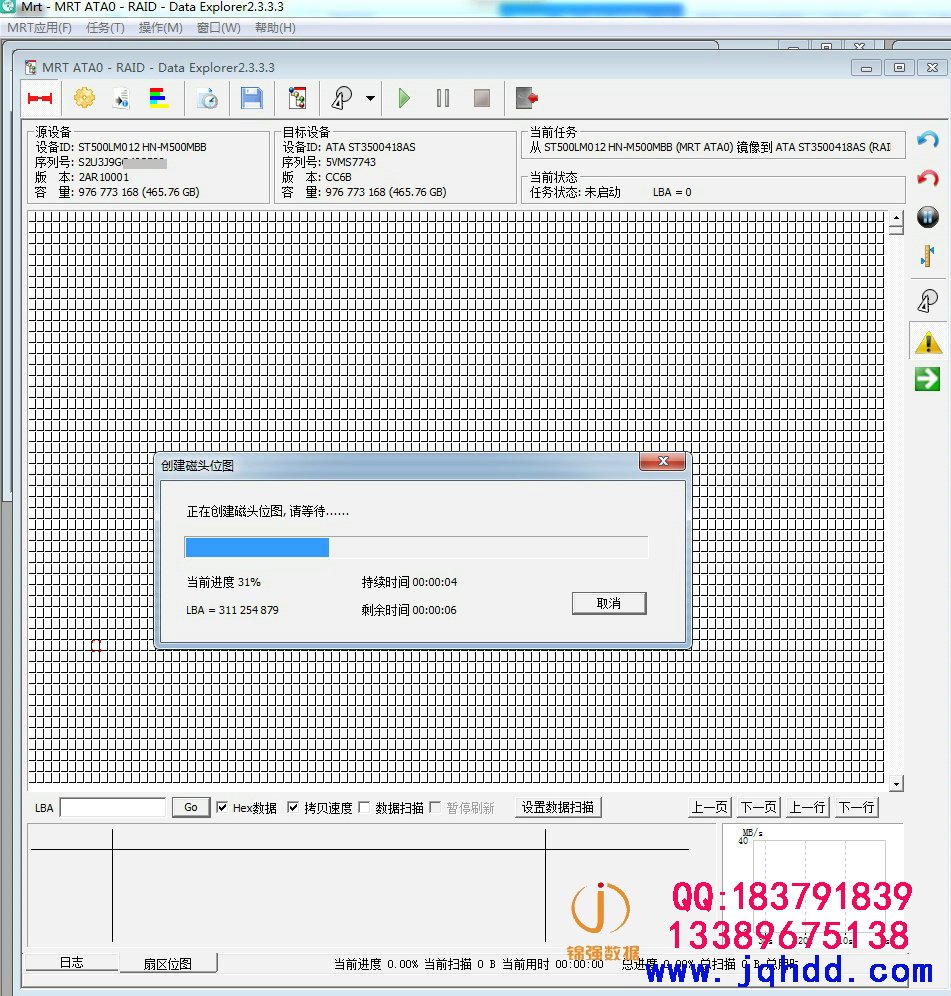Click target serial number 5VMS7743
The width and height of the screenshot is (951, 996).
(x=351, y=162)
